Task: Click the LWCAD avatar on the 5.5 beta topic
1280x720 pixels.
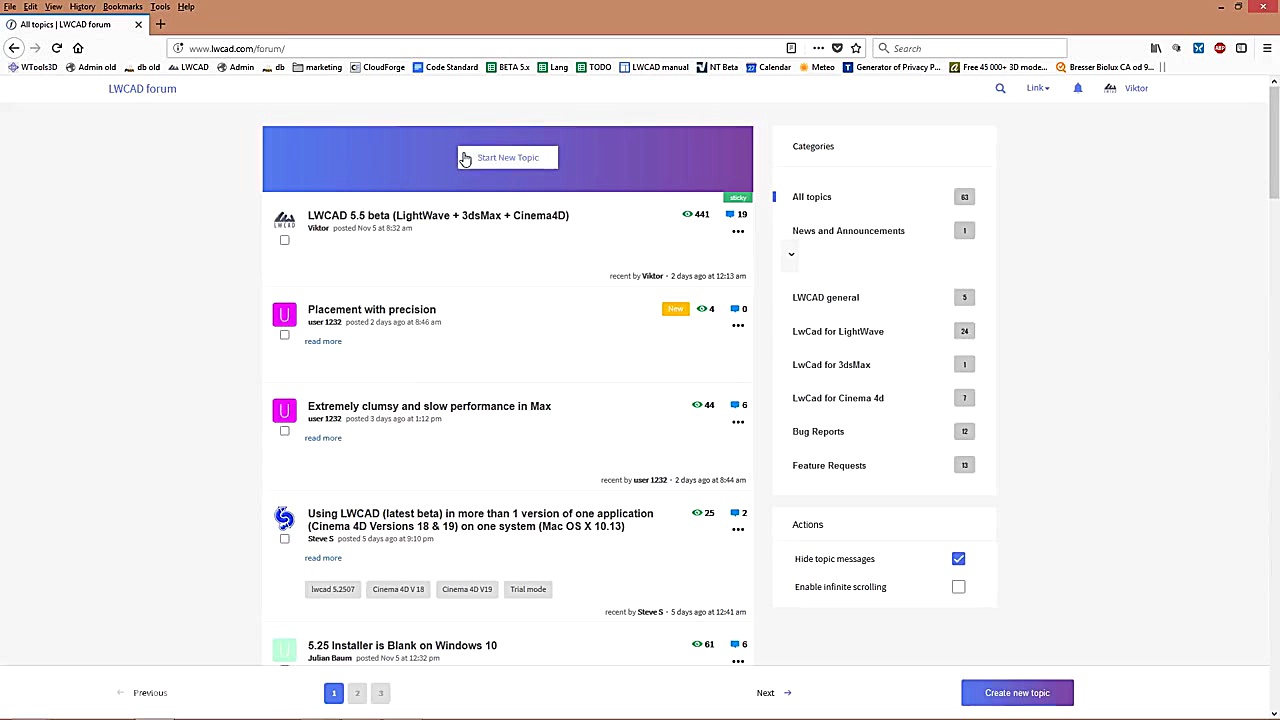Action: [284, 220]
